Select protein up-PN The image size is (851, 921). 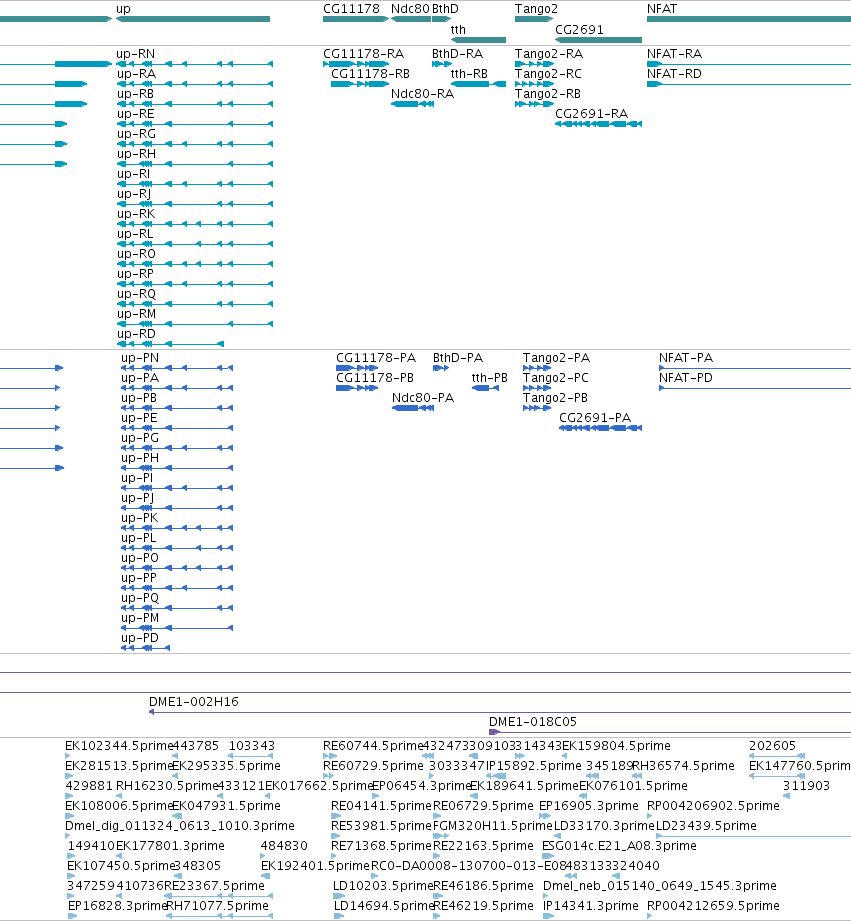[x=140, y=358]
